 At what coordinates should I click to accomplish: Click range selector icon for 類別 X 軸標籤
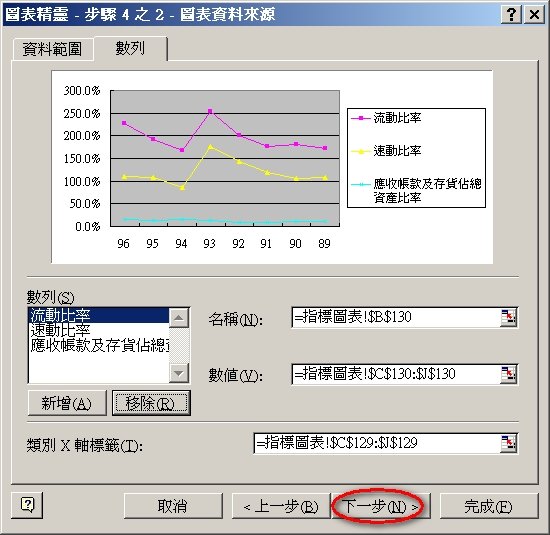(508, 443)
